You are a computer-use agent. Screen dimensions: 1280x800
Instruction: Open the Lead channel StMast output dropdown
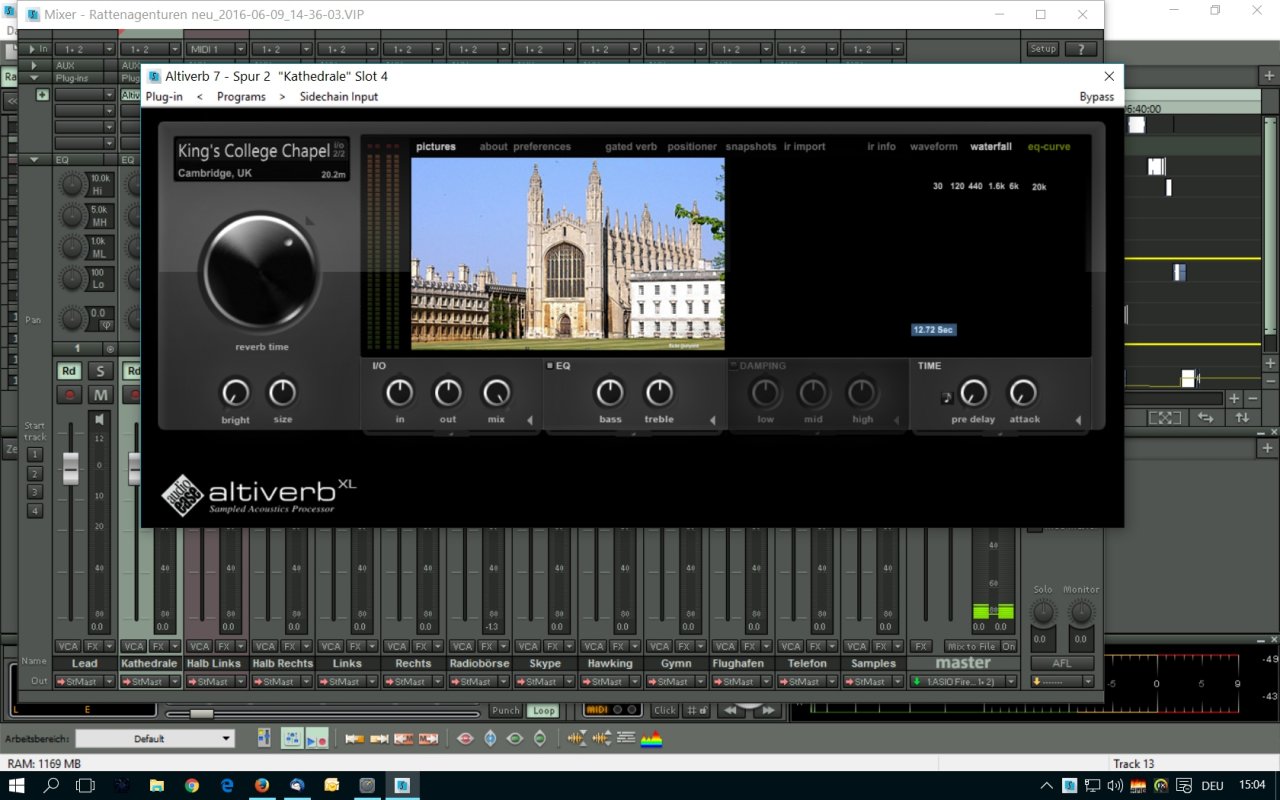110,682
